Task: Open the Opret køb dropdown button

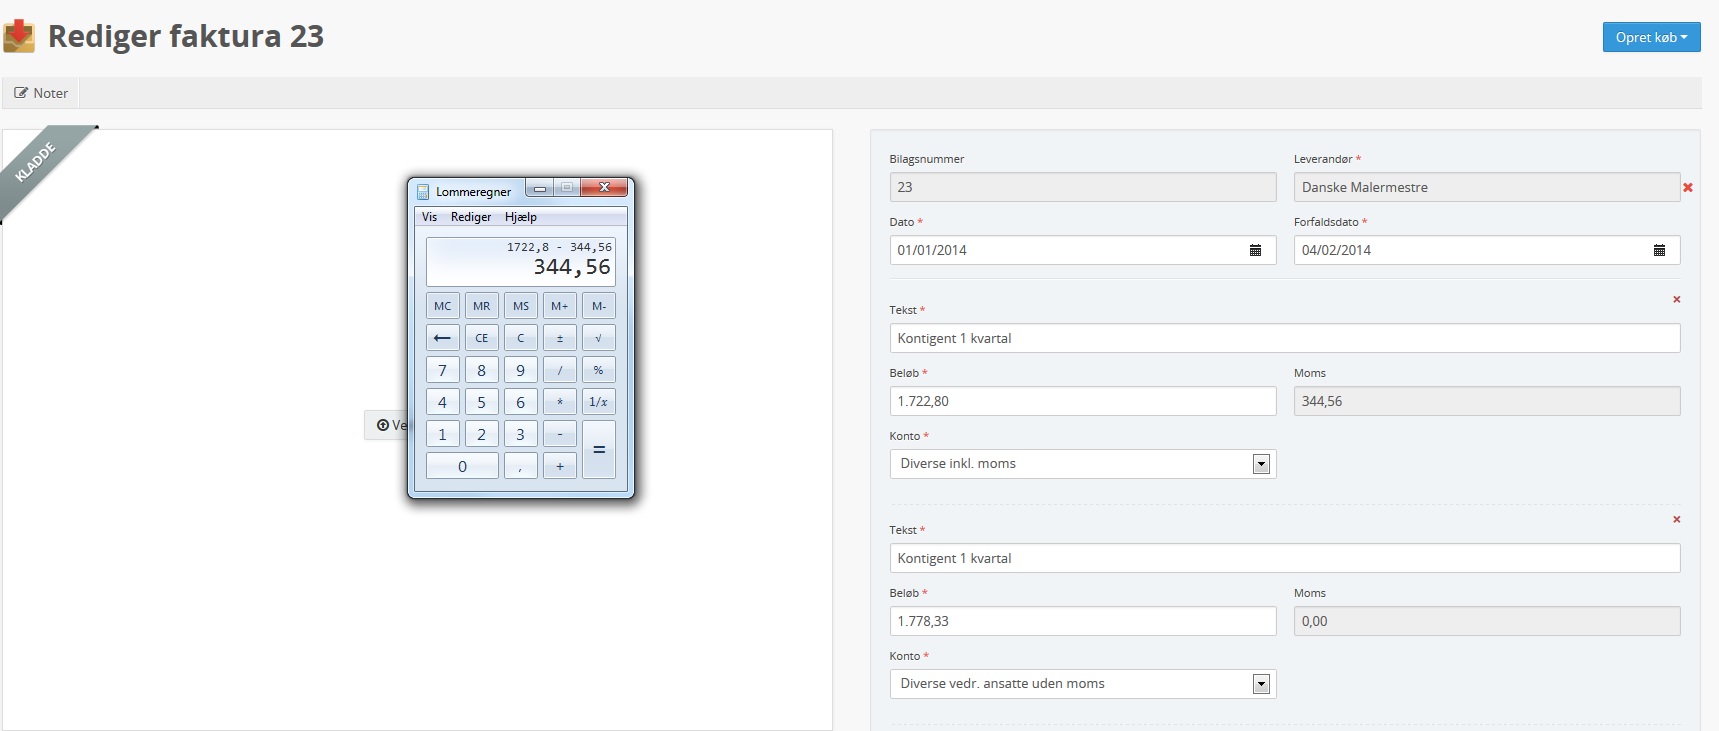Action: [1651, 37]
